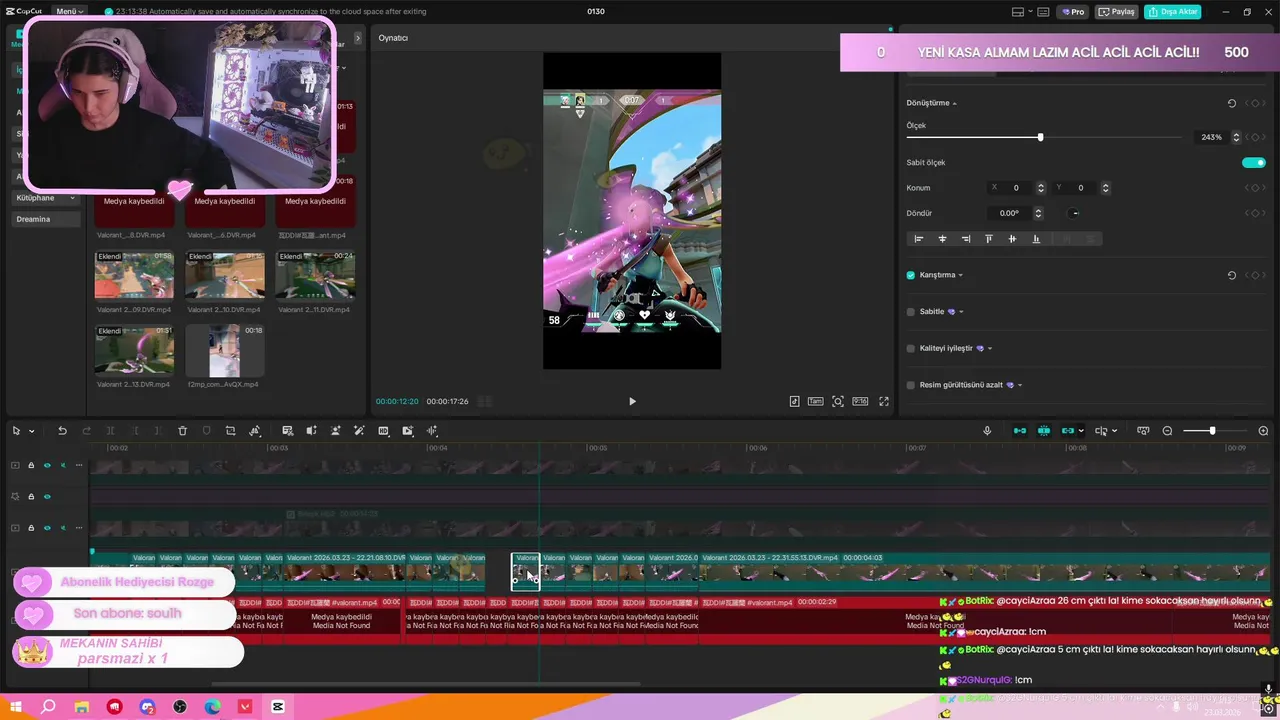
Task: Click the rotation dial knob
Action: point(1074,213)
